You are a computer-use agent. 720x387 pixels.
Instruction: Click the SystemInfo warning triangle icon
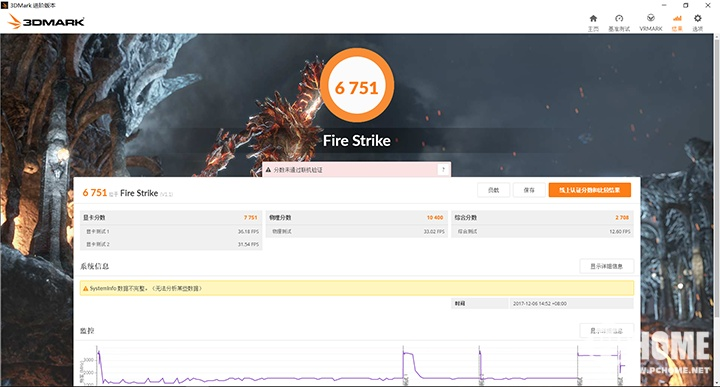85,289
